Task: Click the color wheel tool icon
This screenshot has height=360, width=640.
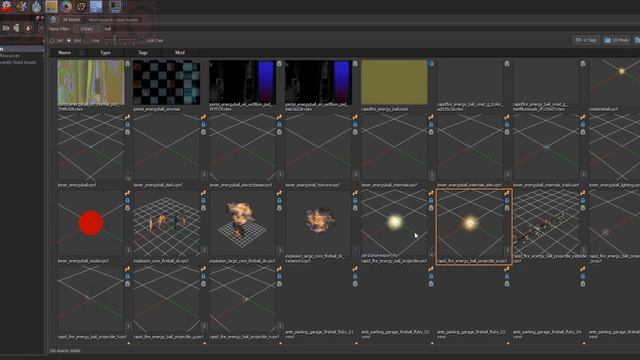Action: point(66,6)
